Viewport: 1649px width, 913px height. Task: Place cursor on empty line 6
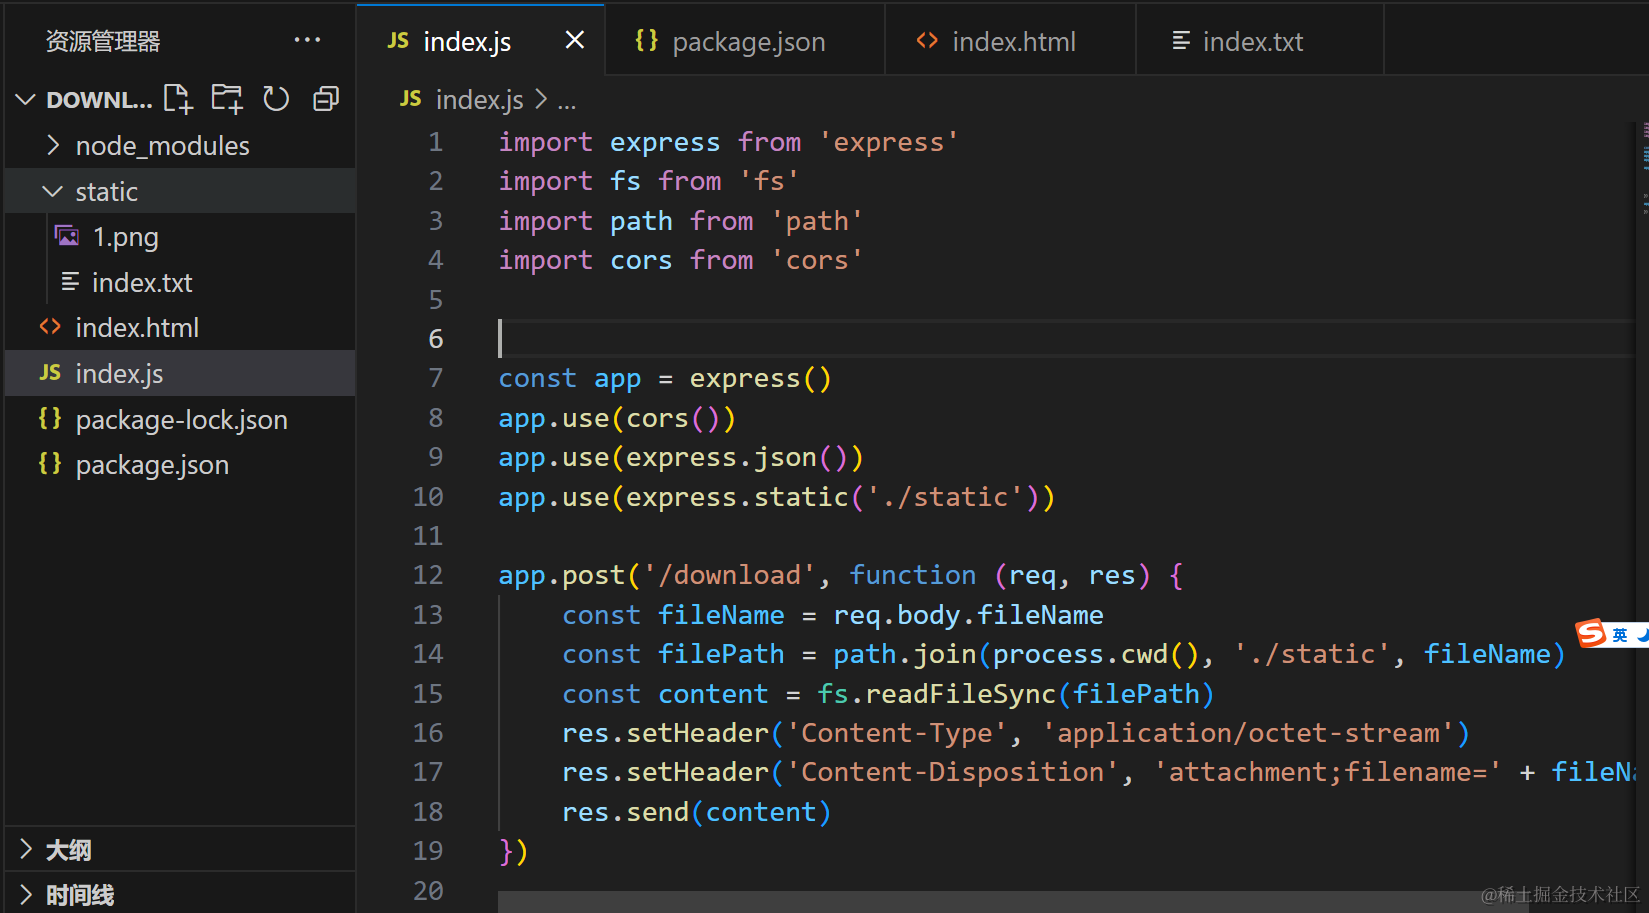1065,339
